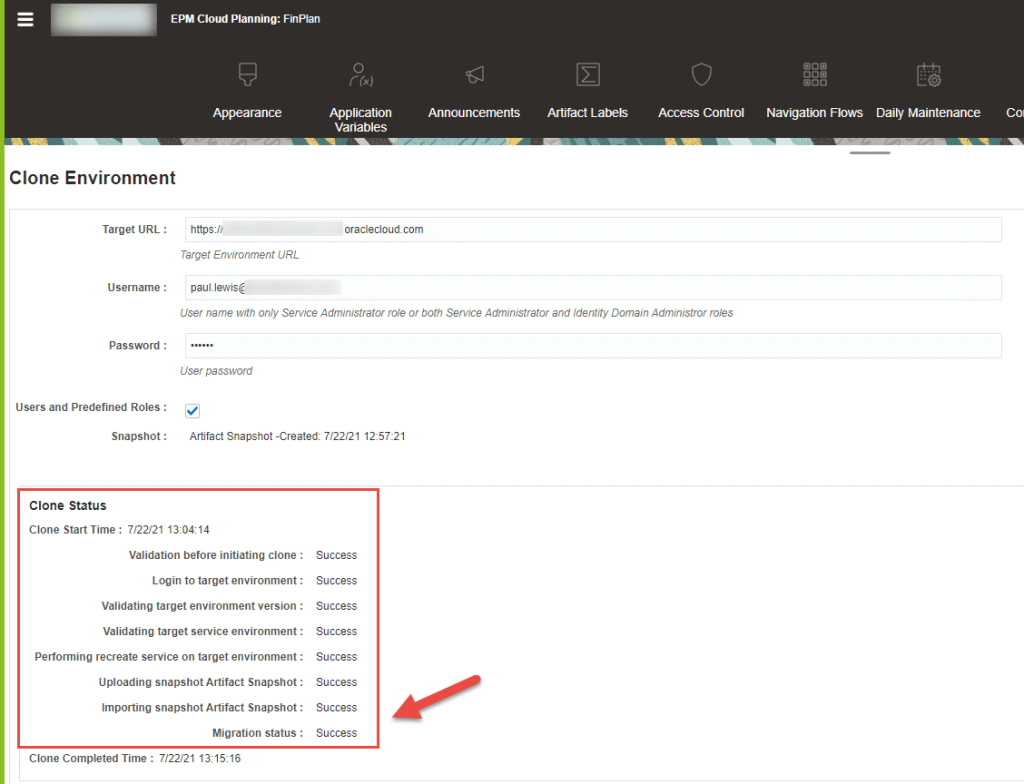Click the Daily Maintenance text label
The width and height of the screenshot is (1024, 784).
[x=928, y=113]
